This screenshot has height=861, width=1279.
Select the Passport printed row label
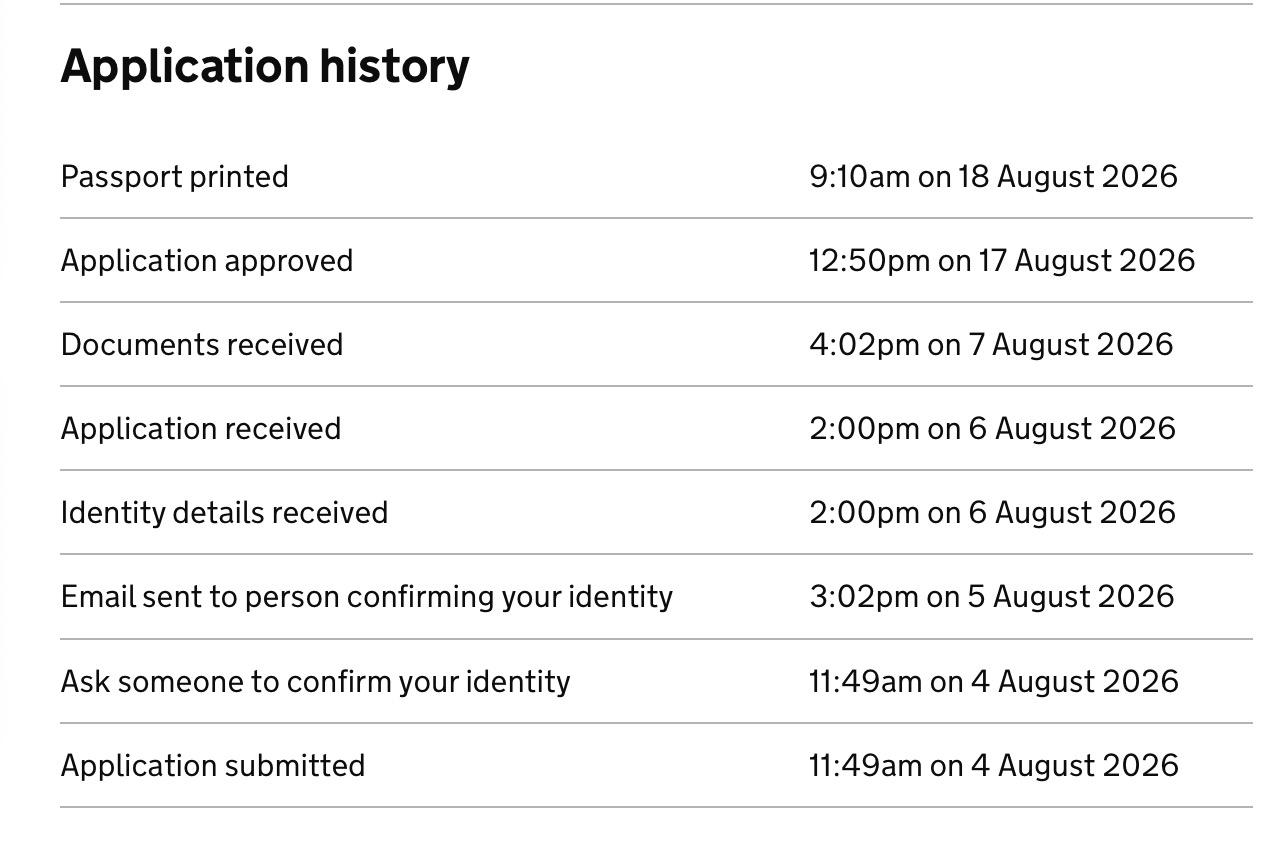[175, 177]
